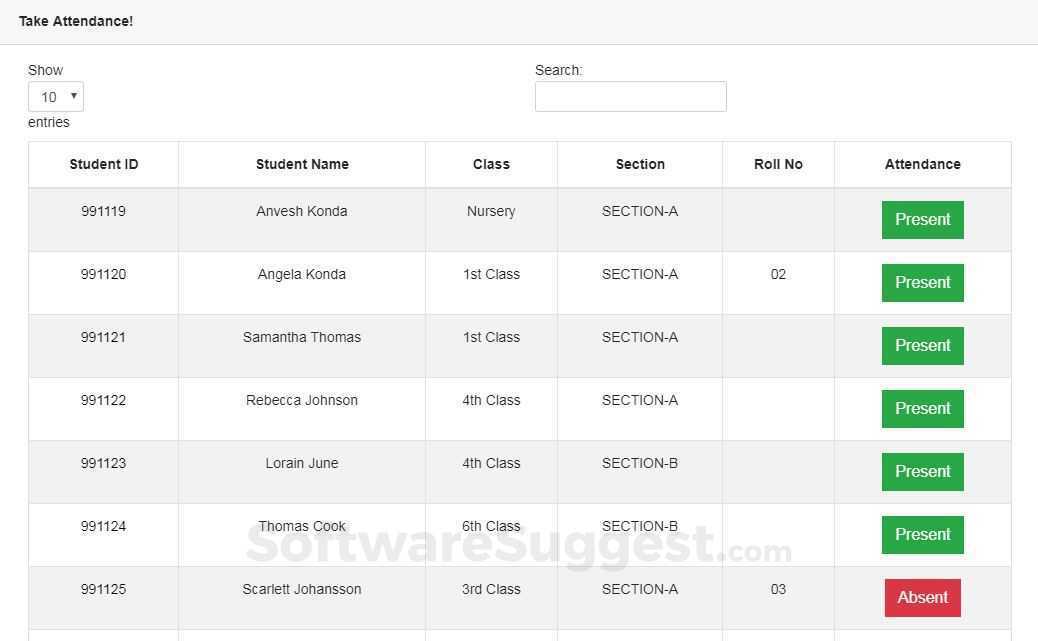Image resolution: width=1038 pixels, height=641 pixels.
Task: Click the Take Attendance! panel heading
Action: (76, 21)
